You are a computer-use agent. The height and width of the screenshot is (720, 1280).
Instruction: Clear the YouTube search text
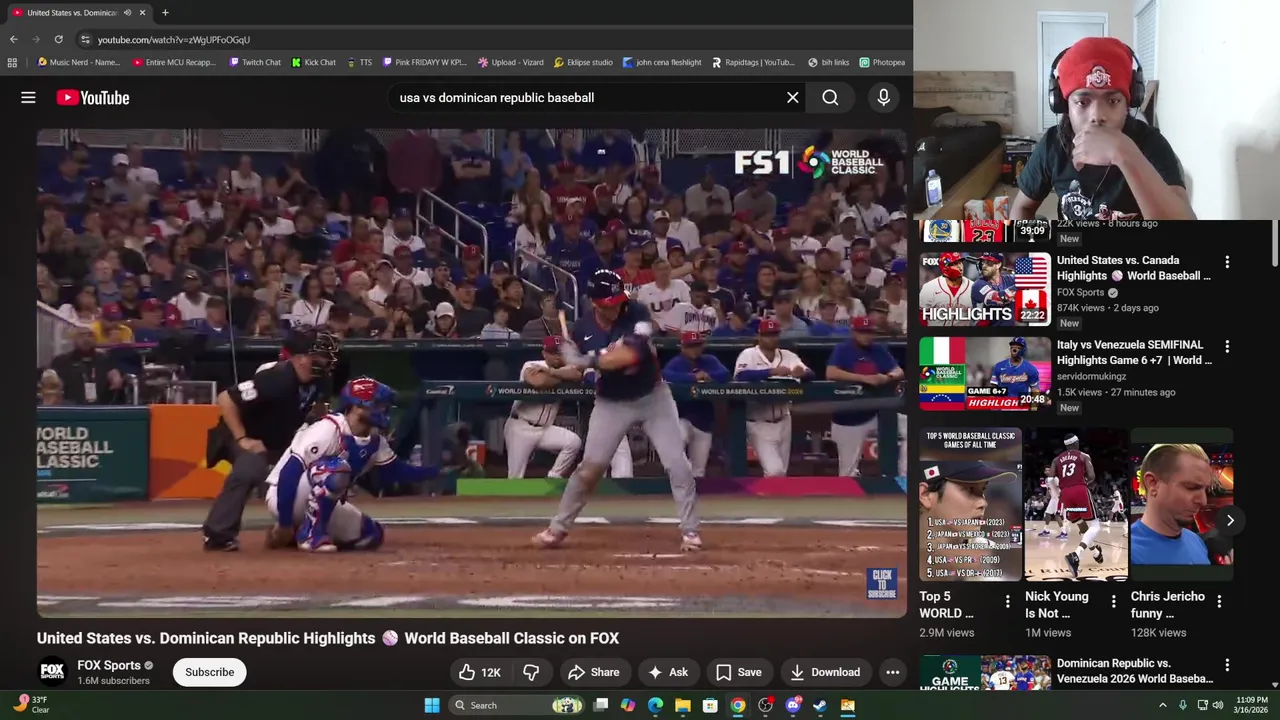(x=793, y=97)
